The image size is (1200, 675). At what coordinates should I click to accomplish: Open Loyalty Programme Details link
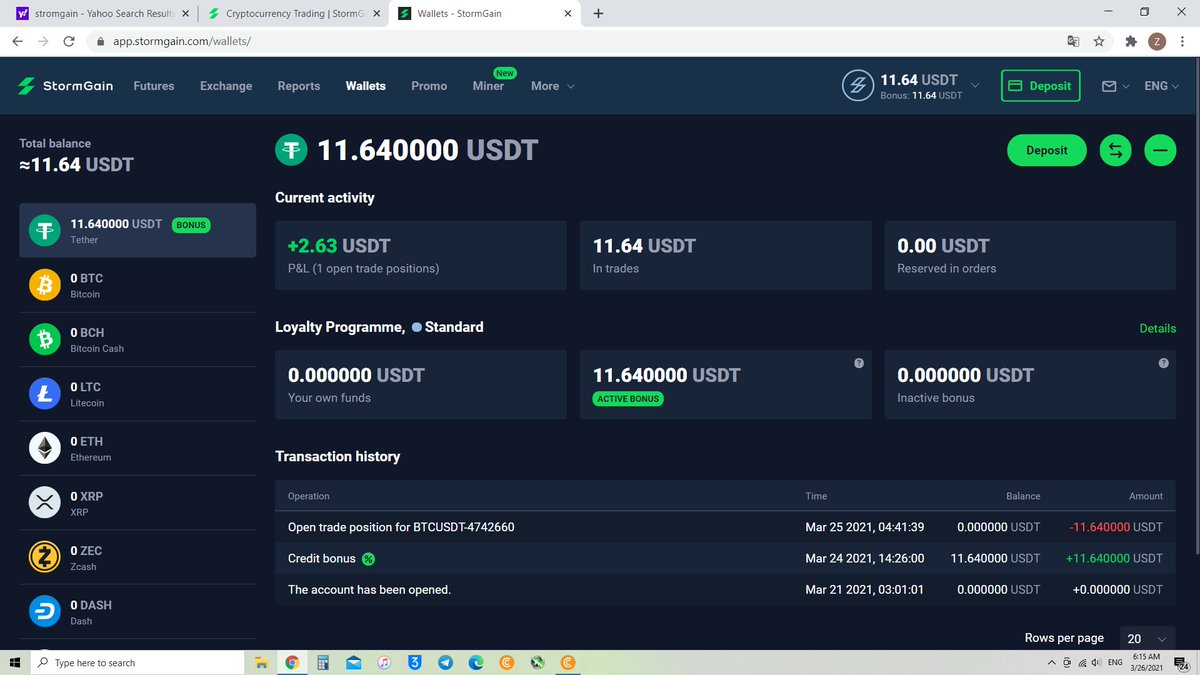point(1157,328)
